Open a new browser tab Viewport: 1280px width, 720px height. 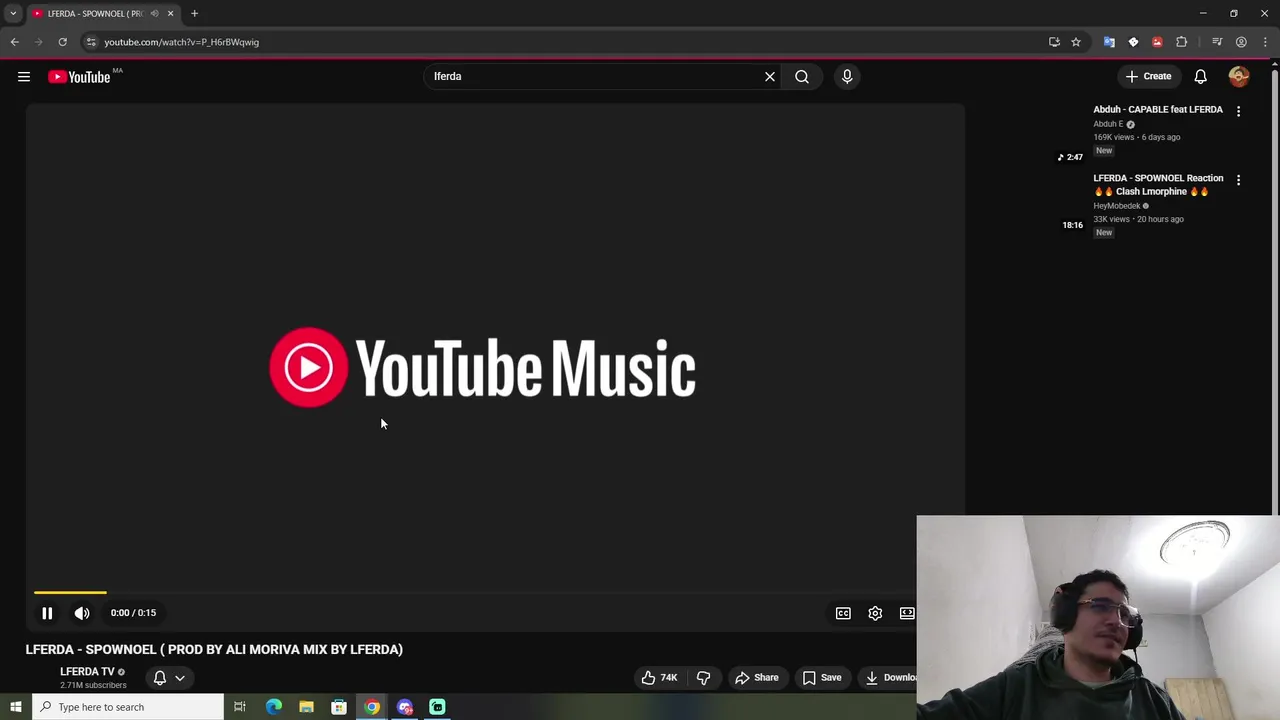pyautogui.click(x=194, y=14)
